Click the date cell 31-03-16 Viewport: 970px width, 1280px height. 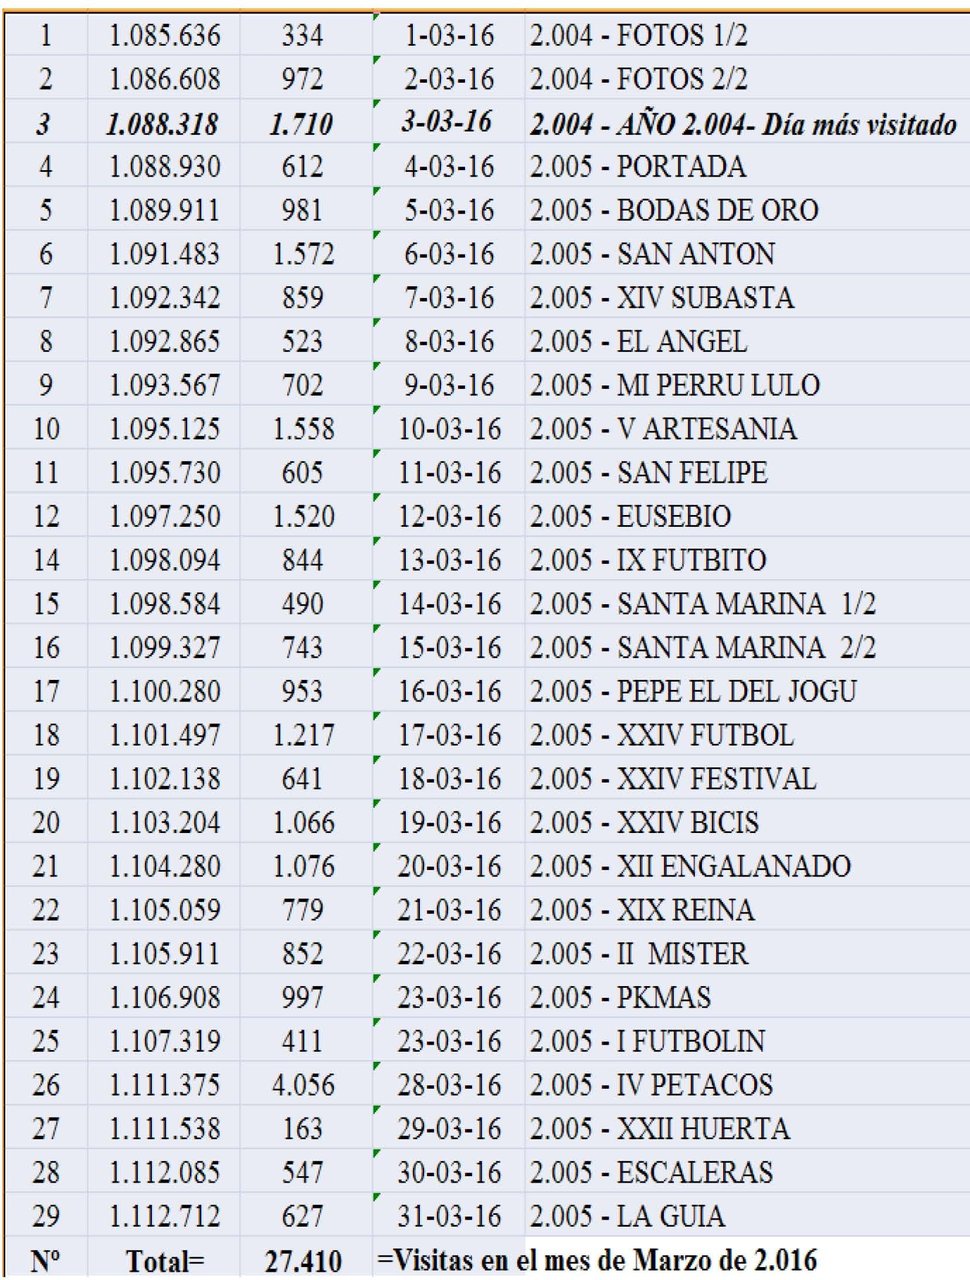(448, 1216)
